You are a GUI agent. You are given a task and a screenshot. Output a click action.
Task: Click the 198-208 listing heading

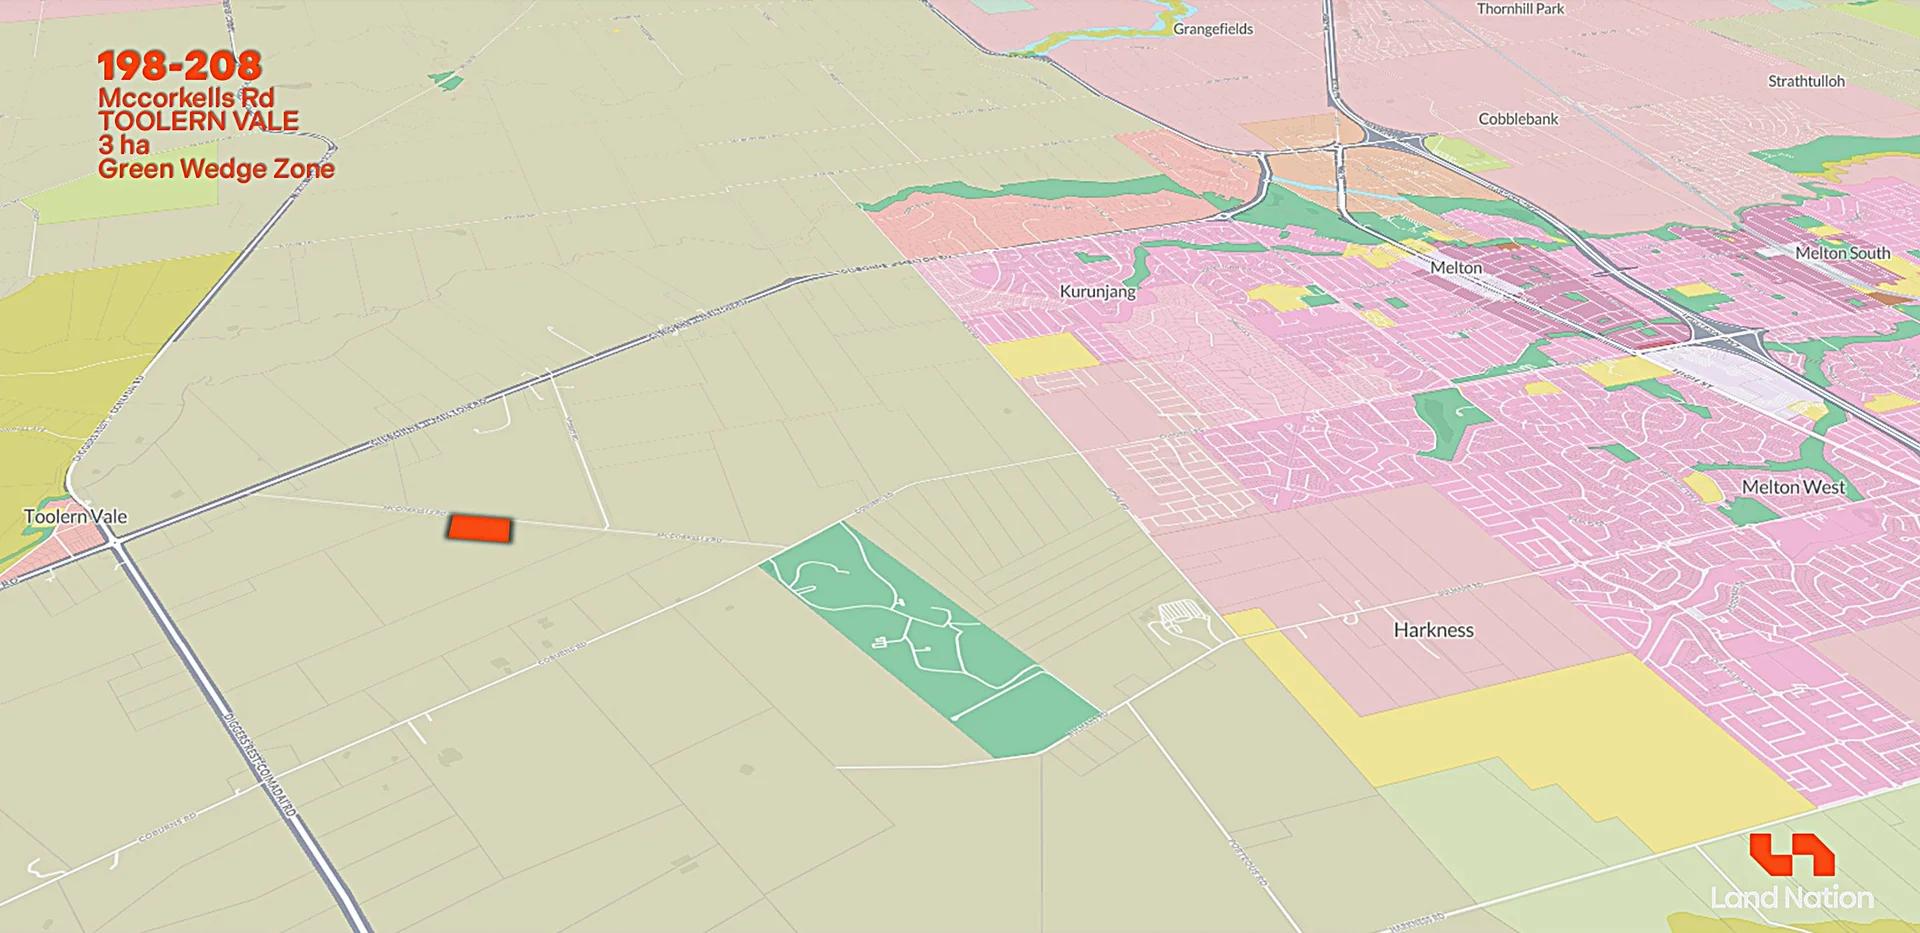[182, 67]
